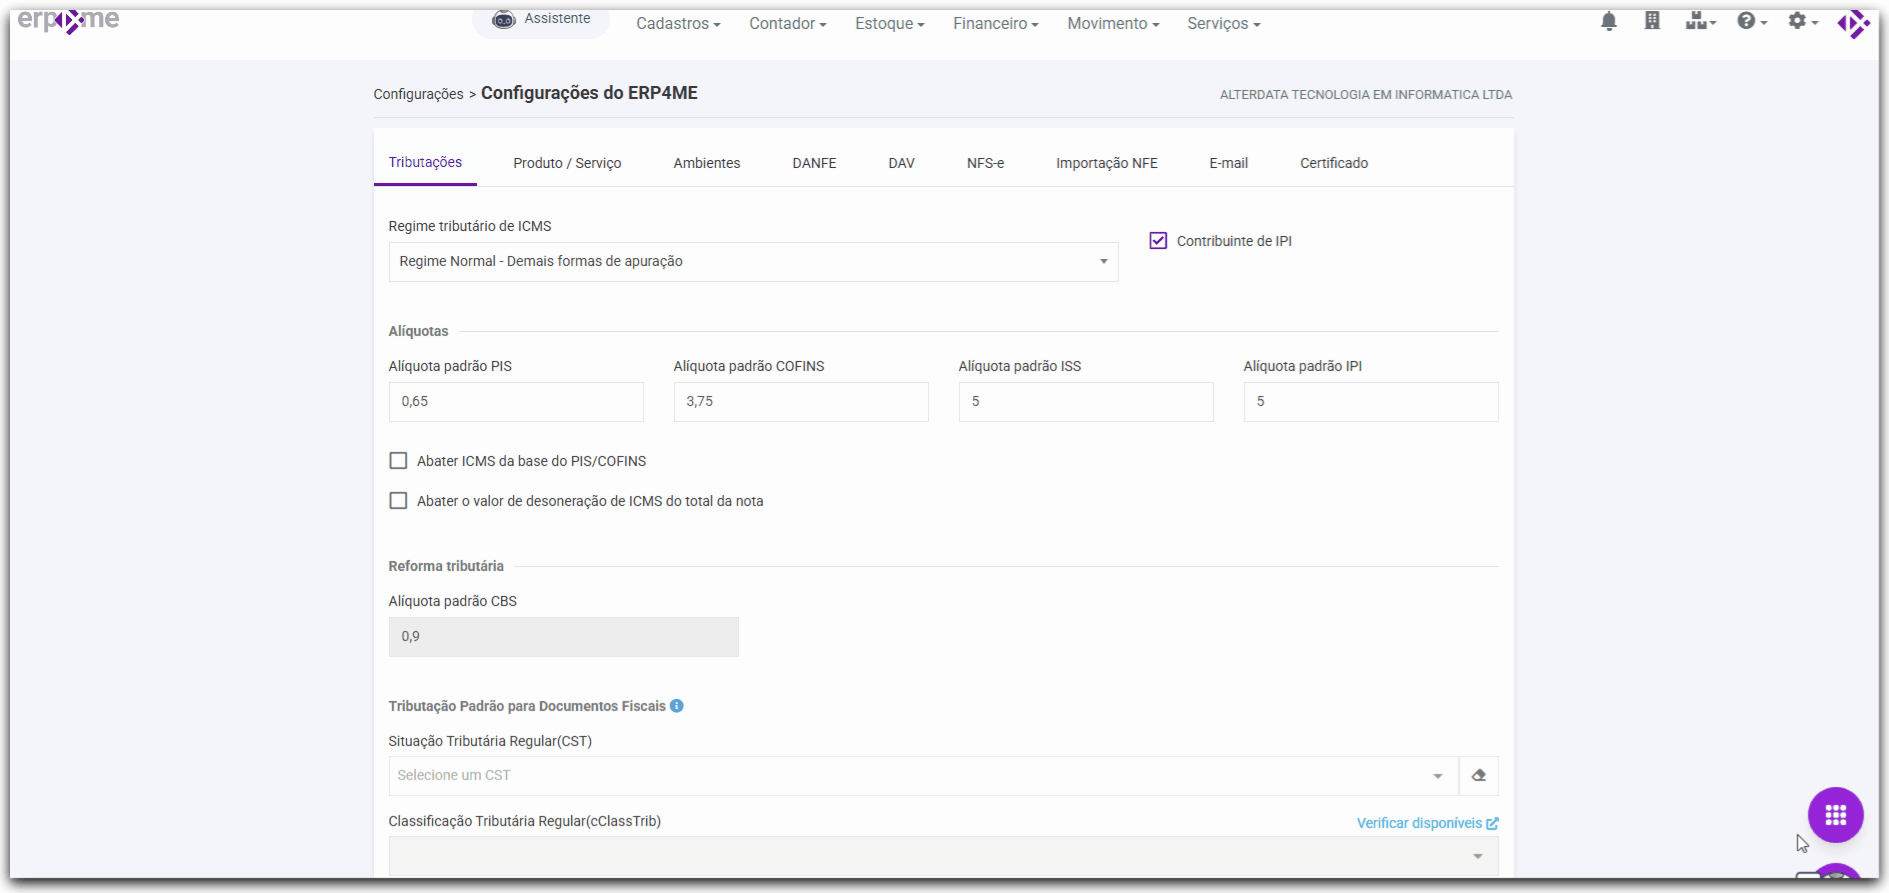Viewport: 1889px width, 893px height.
Task: Open the Assistente button
Action: pos(541,19)
